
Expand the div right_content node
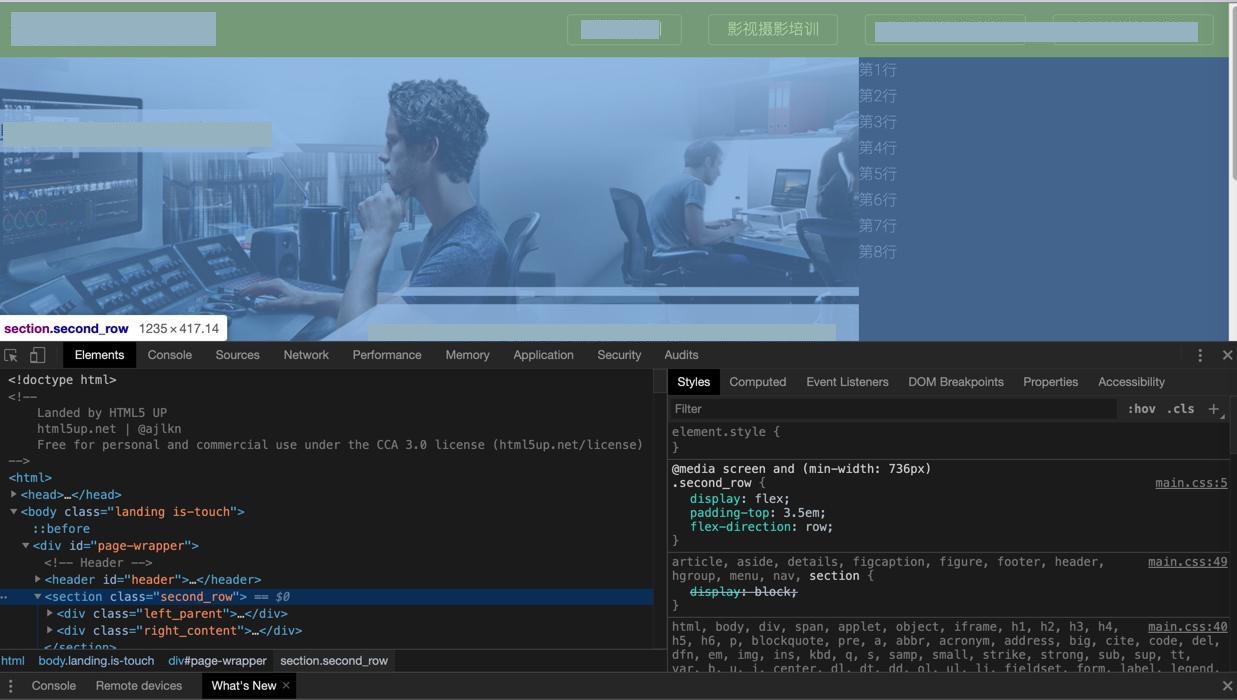coord(50,630)
